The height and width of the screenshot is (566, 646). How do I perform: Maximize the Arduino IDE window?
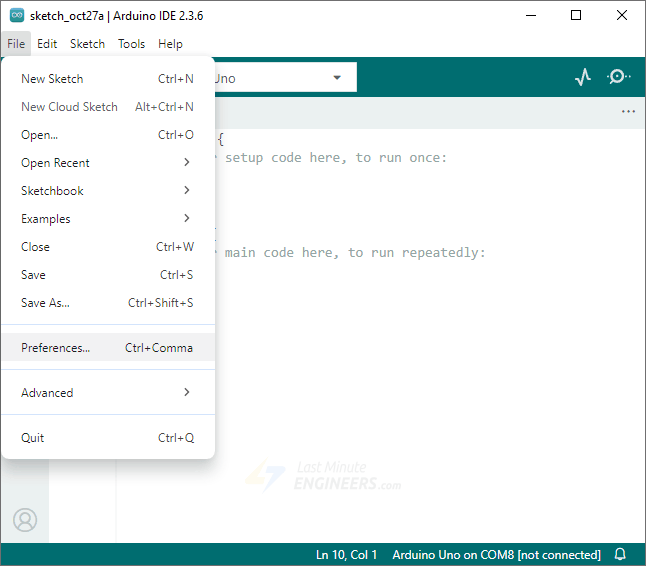[576, 16]
